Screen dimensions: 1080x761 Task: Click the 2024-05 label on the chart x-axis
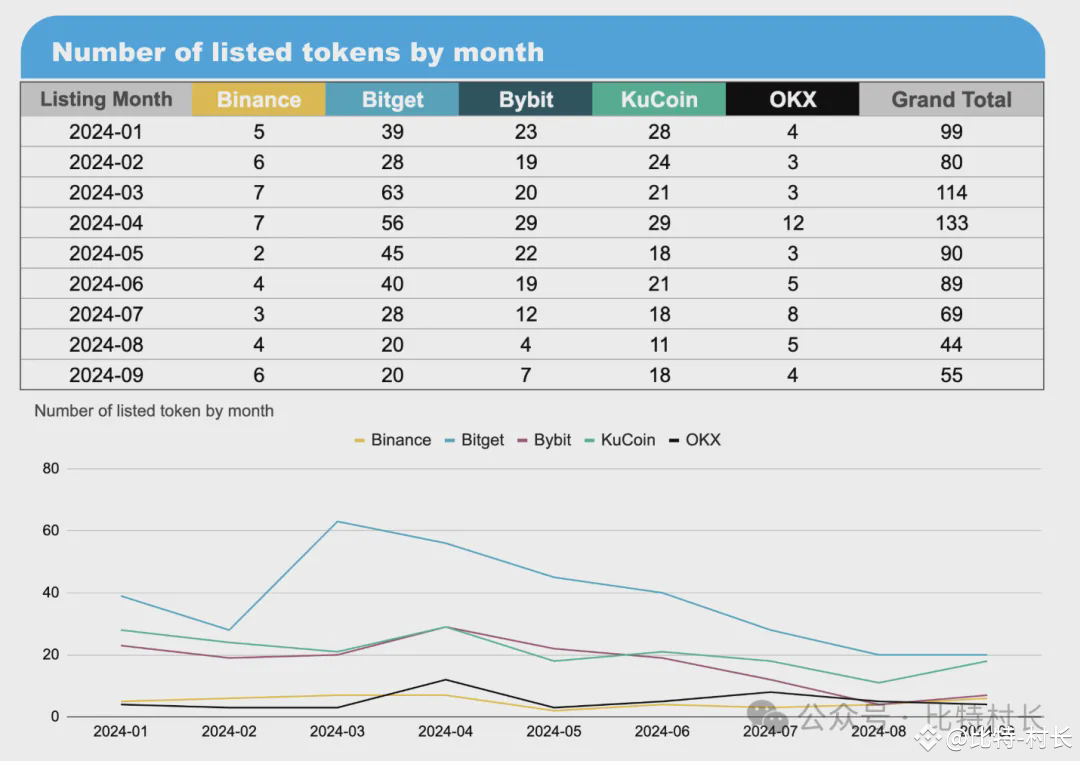click(x=554, y=731)
